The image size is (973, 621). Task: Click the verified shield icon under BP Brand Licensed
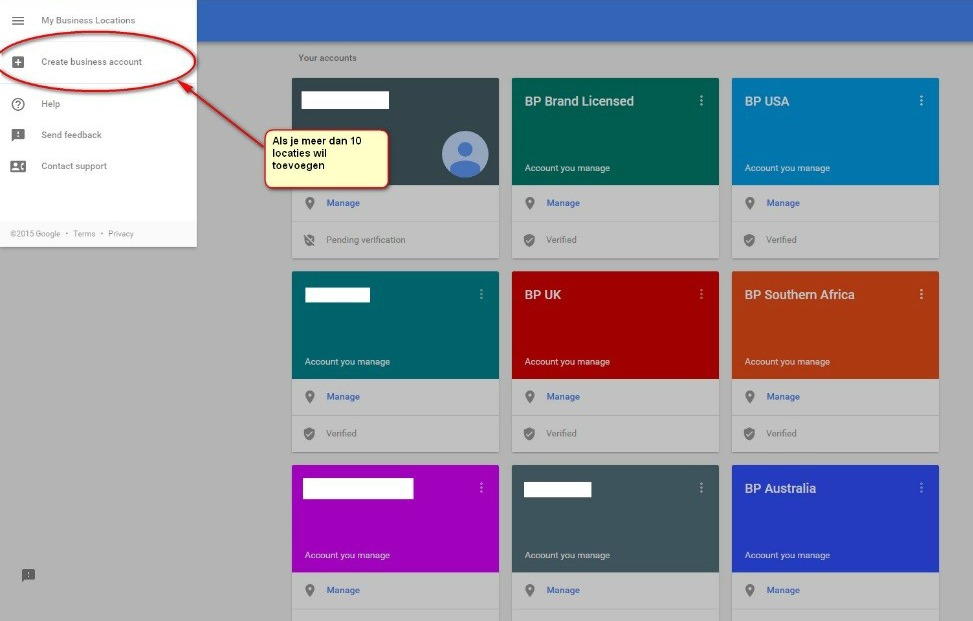click(529, 240)
